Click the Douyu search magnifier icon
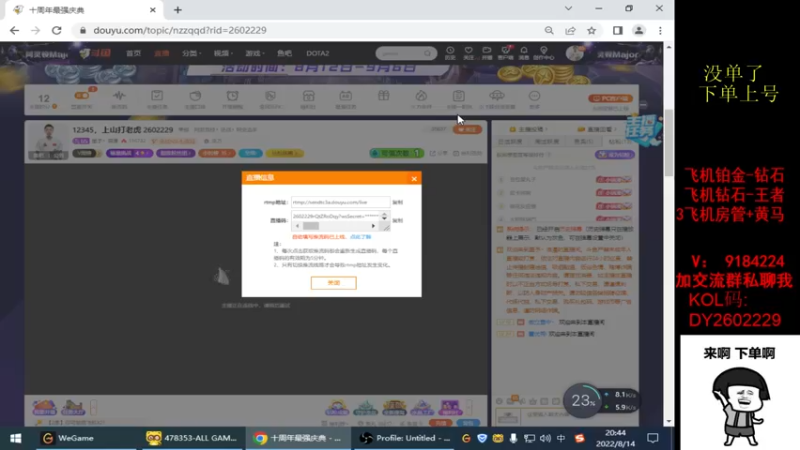800x450 pixels. tap(428, 53)
